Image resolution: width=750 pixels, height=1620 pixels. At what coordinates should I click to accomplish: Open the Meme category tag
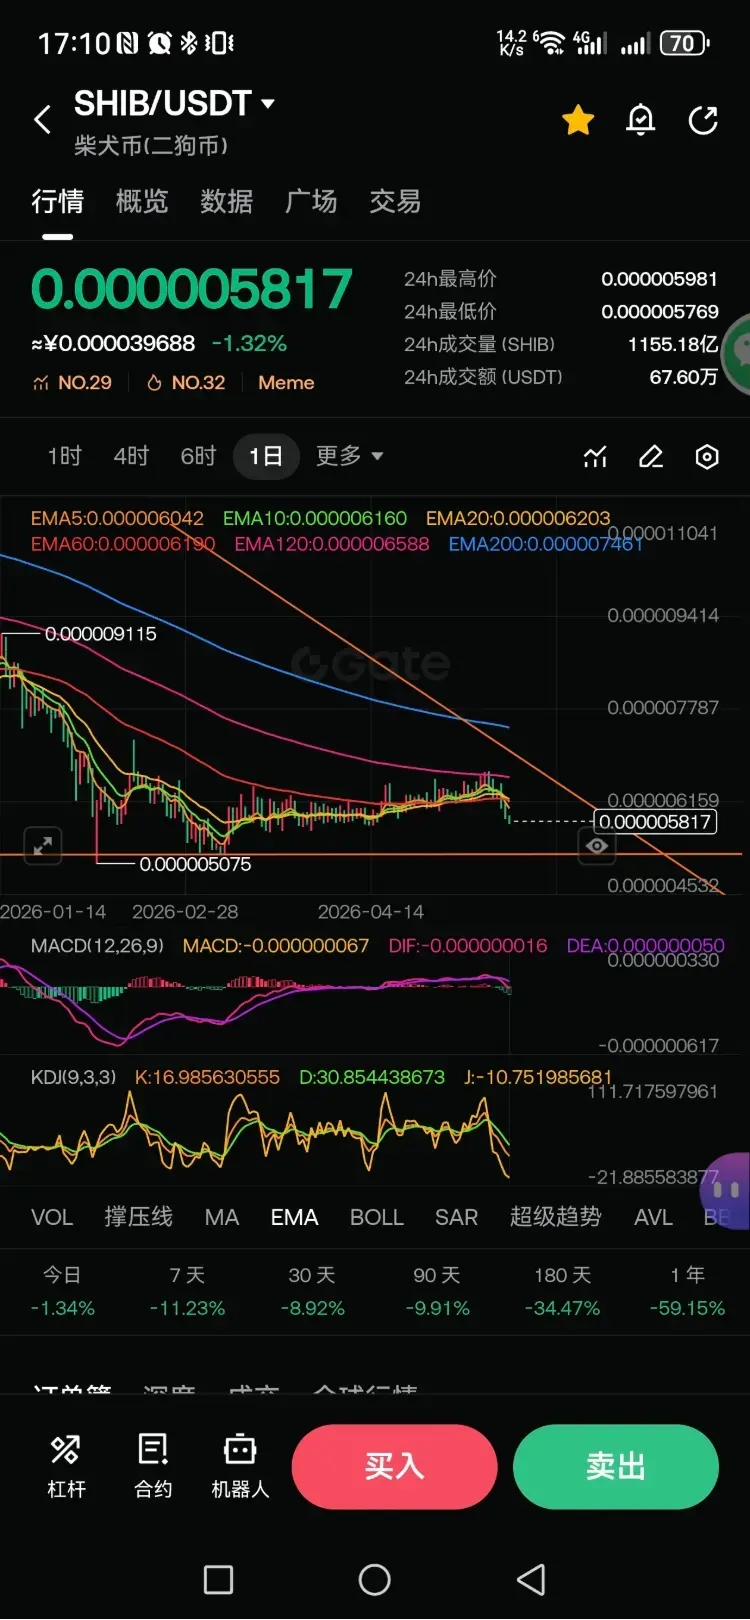click(x=286, y=382)
